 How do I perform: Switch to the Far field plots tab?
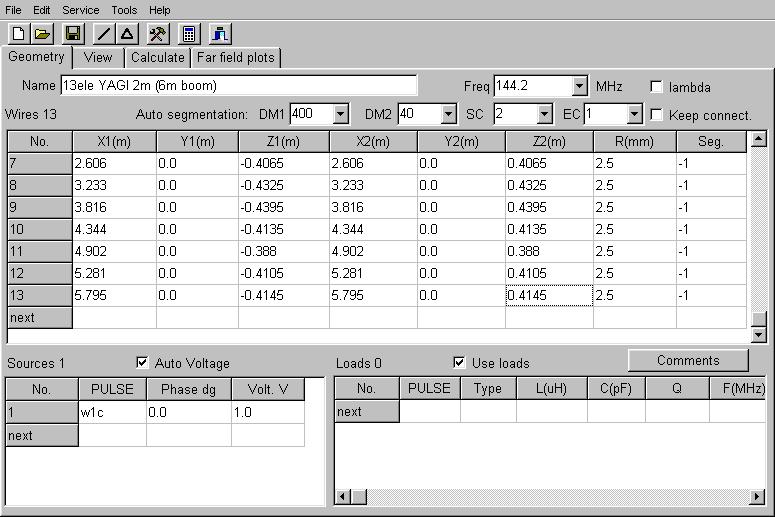237,57
